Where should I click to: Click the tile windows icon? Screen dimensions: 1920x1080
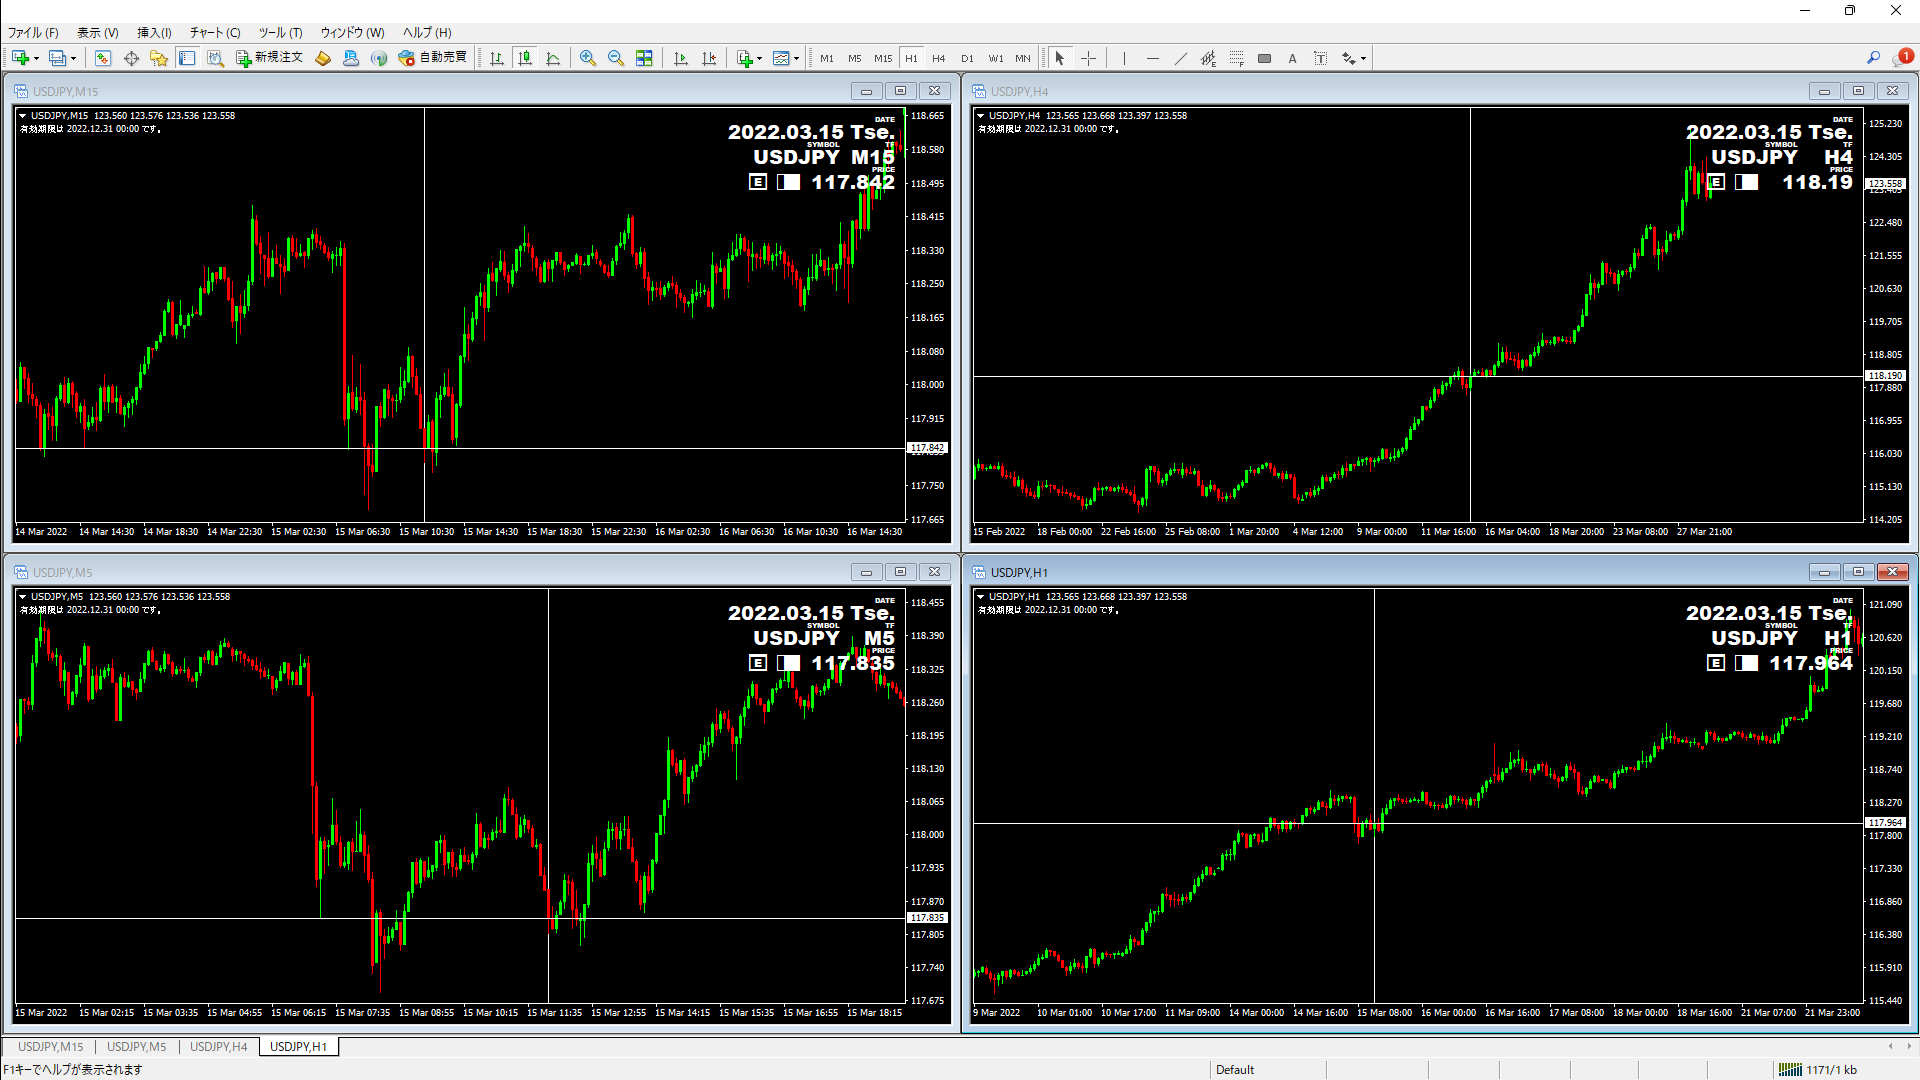[x=644, y=58]
